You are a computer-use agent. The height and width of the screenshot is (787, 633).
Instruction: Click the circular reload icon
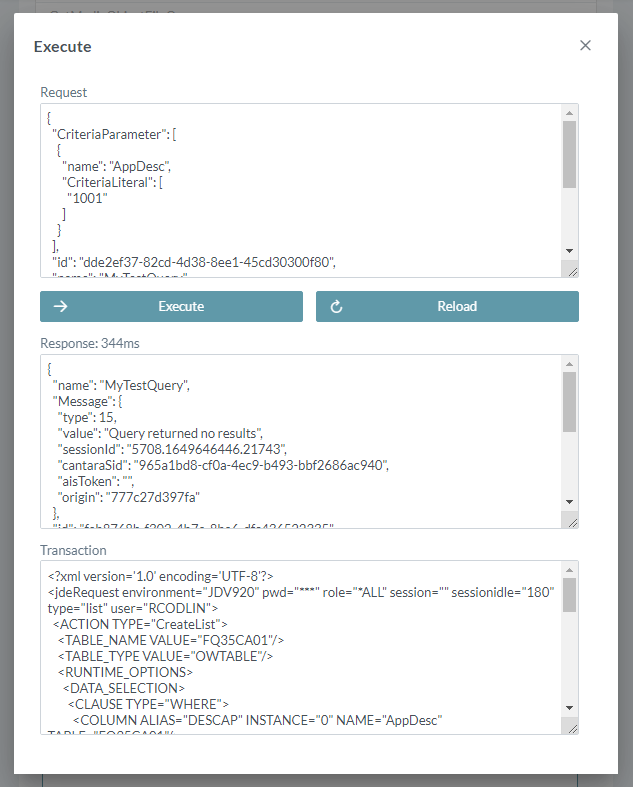[x=336, y=307]
